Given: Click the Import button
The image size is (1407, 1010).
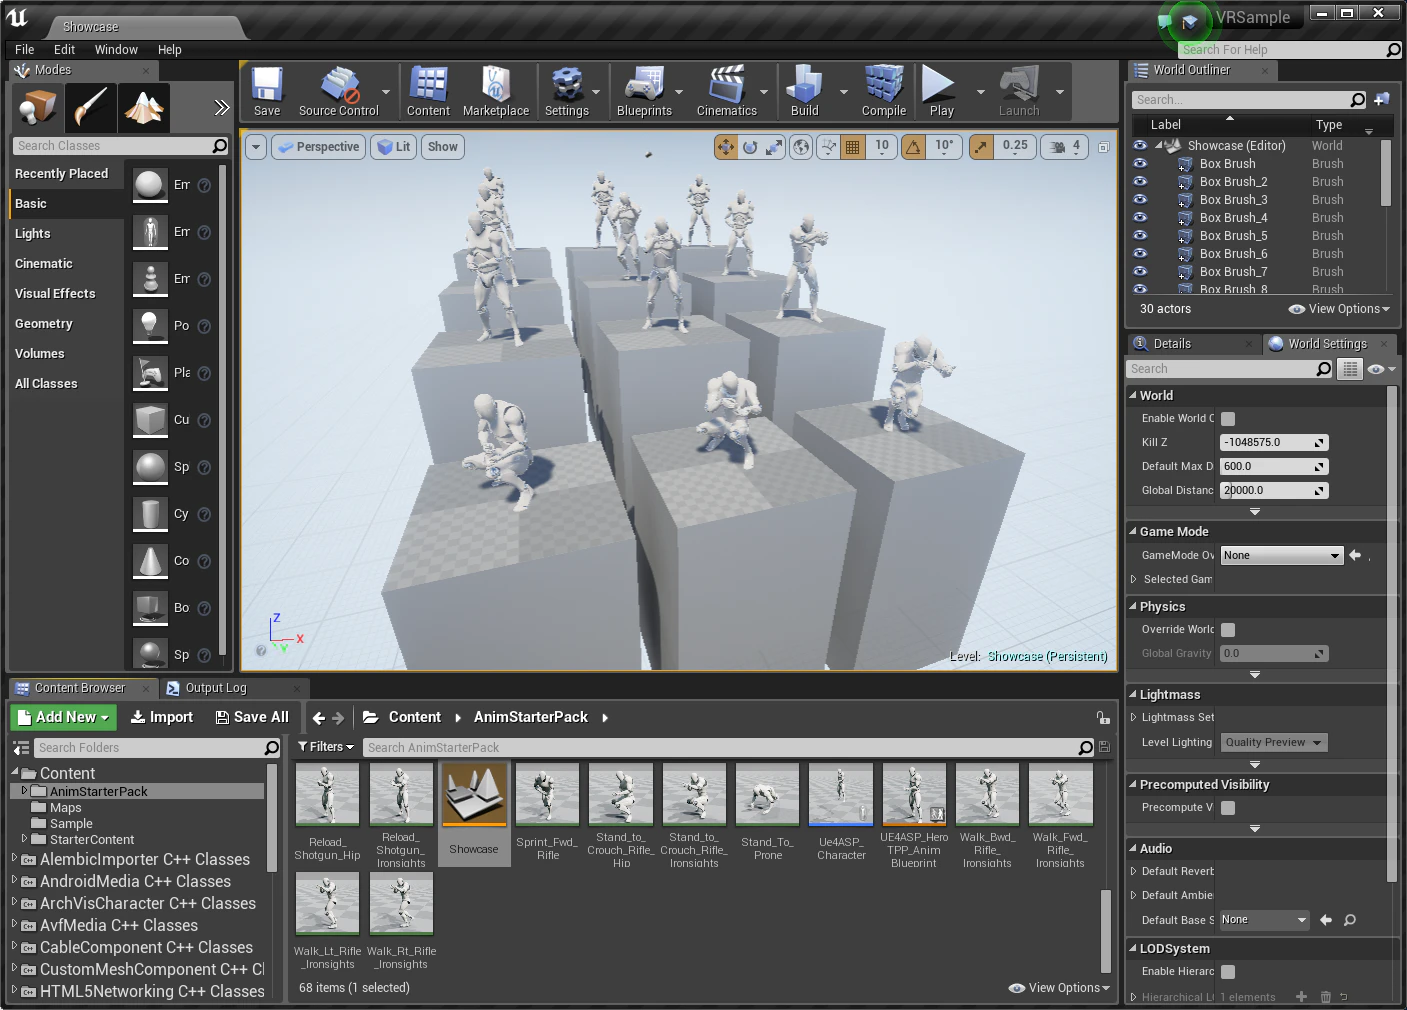Looking at the screenshot, I should pyautogui.click(x=162, y=717).
